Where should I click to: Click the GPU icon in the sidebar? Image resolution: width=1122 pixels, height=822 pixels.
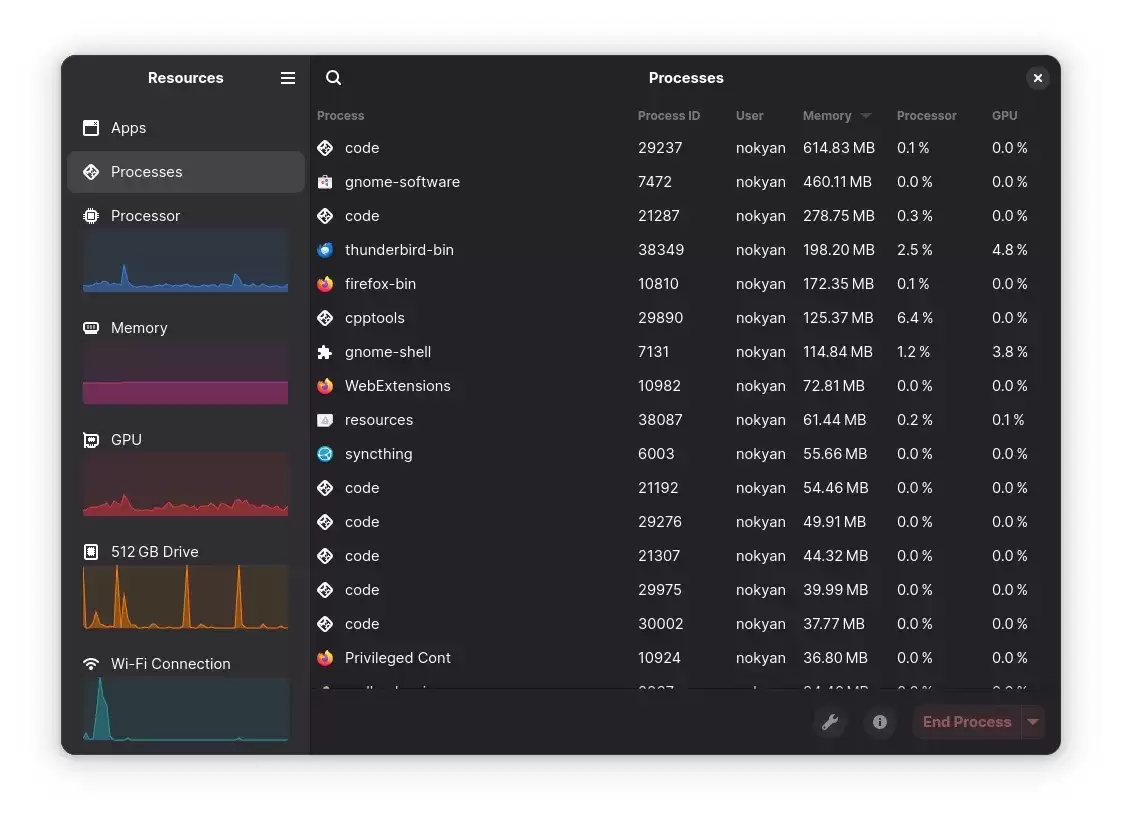[x=91, y=439]
